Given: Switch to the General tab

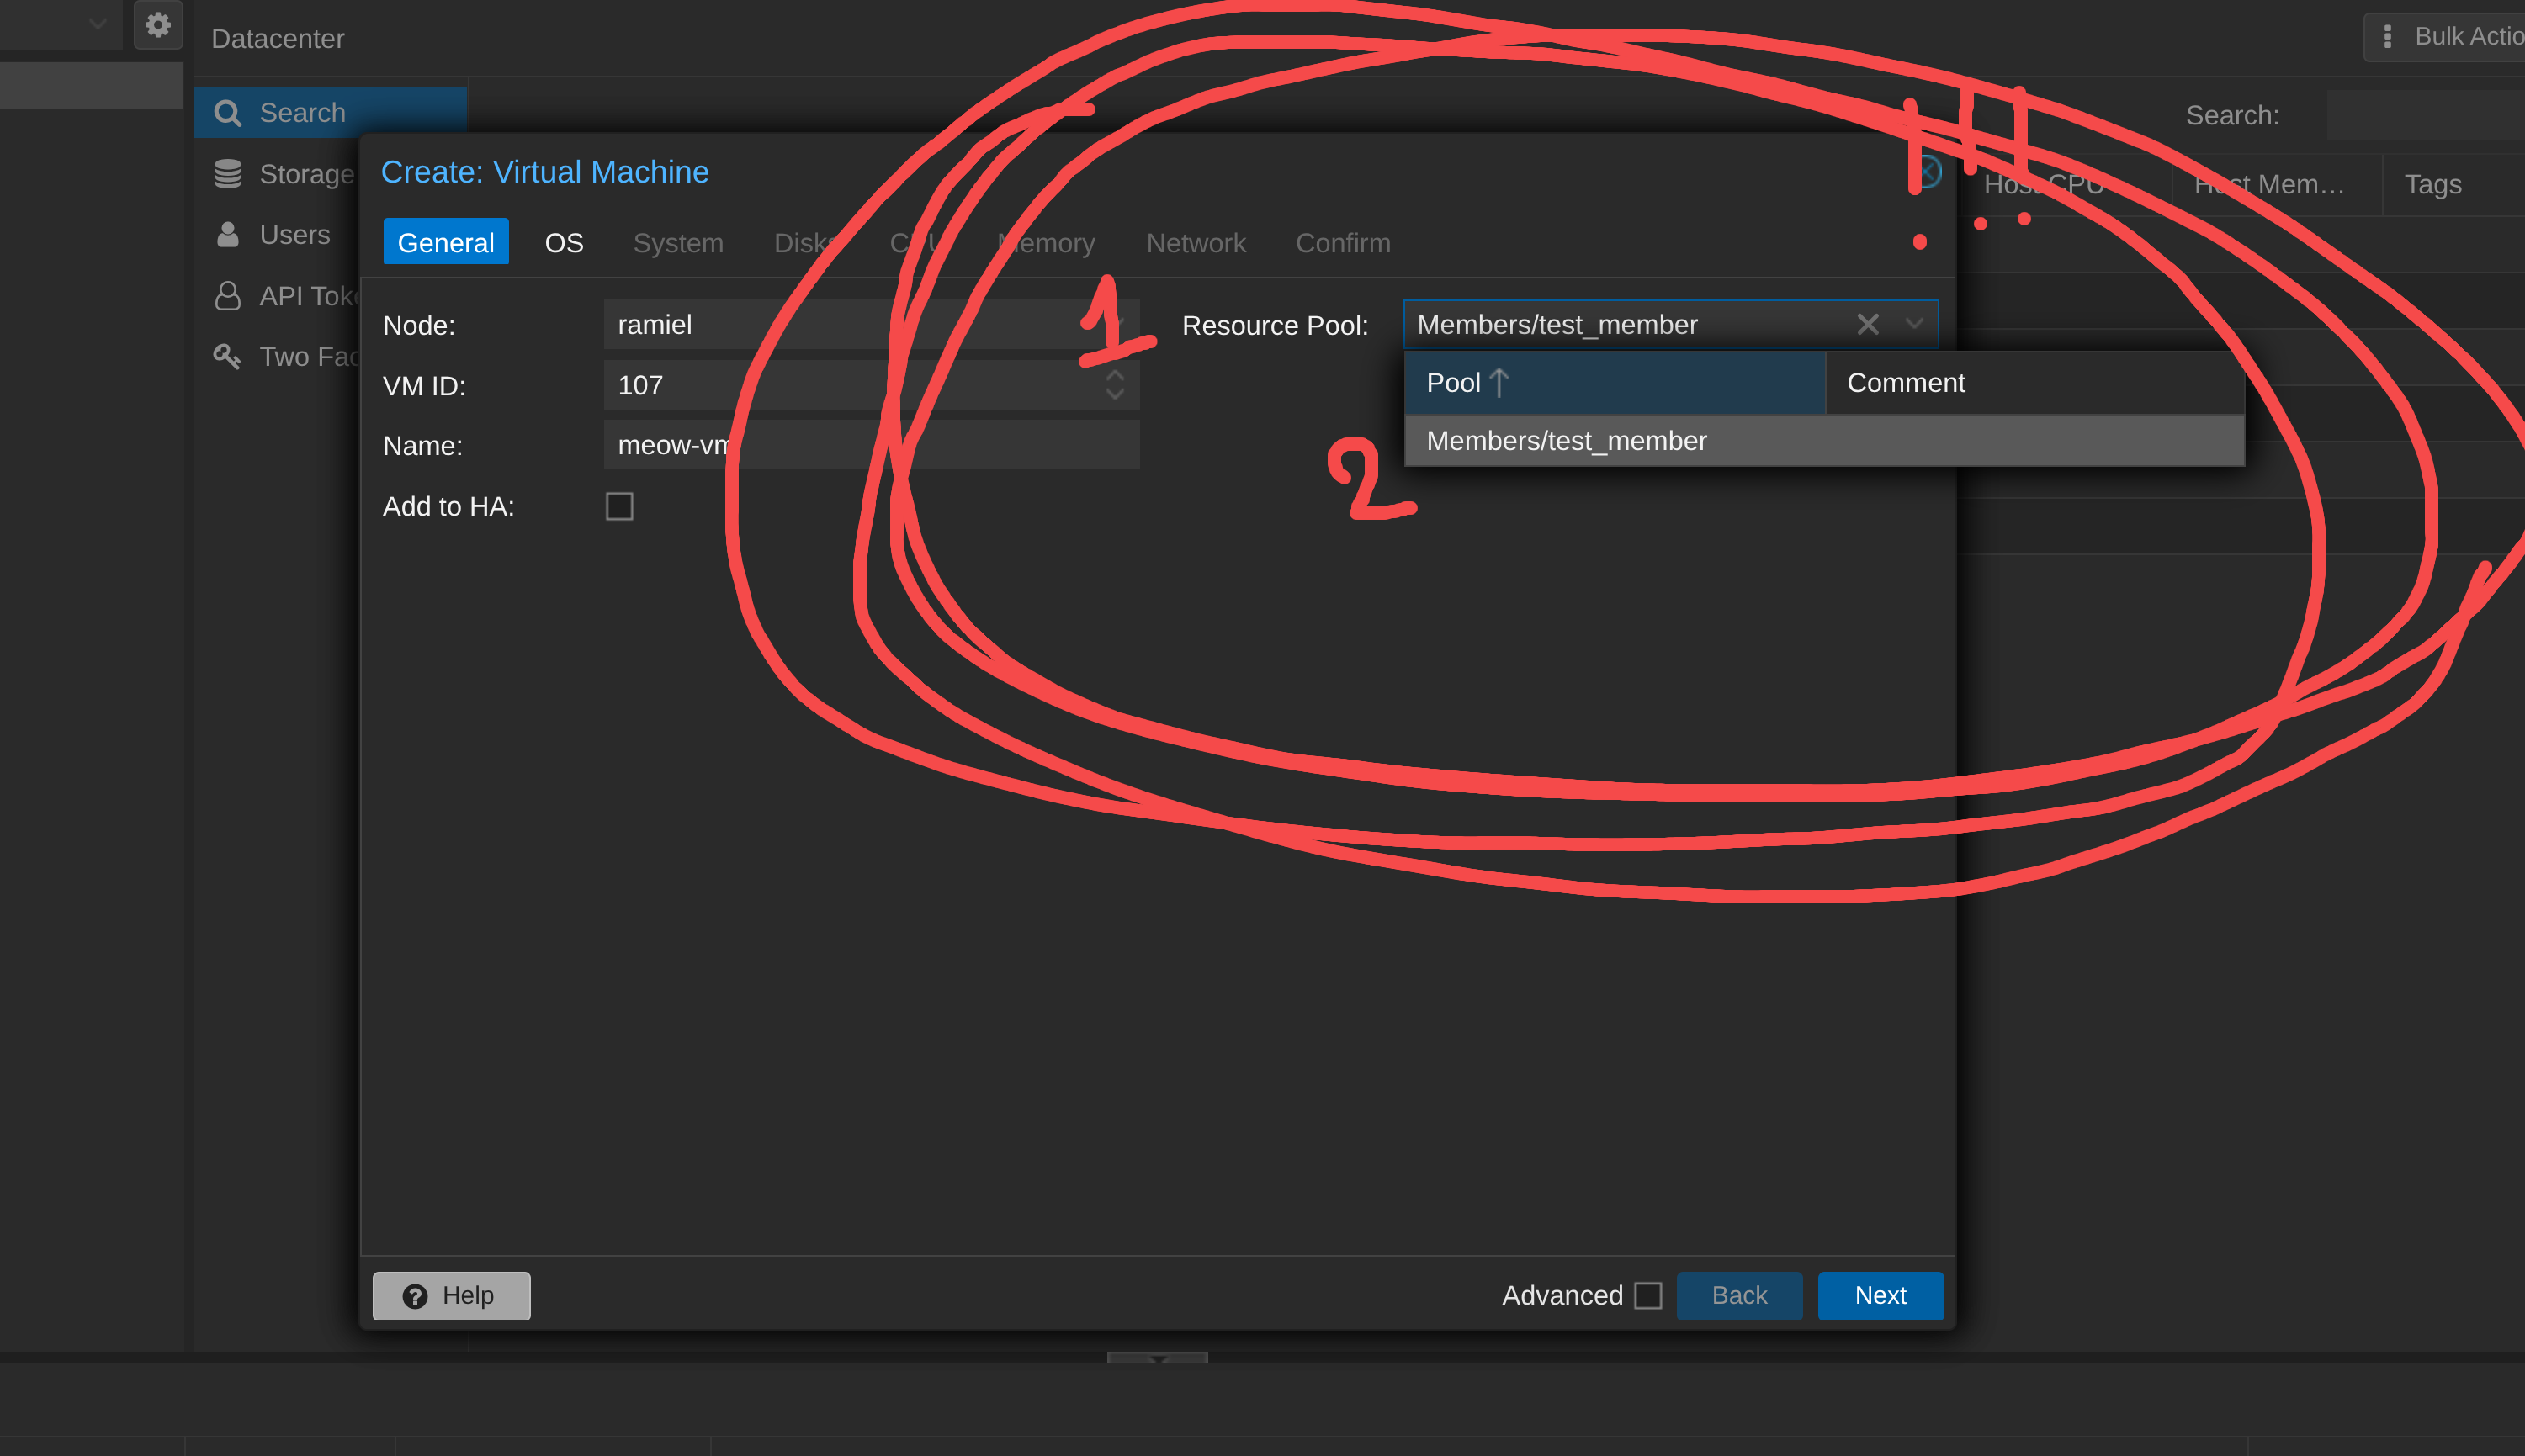Looking at the screenshot, I should pos(446,242).
